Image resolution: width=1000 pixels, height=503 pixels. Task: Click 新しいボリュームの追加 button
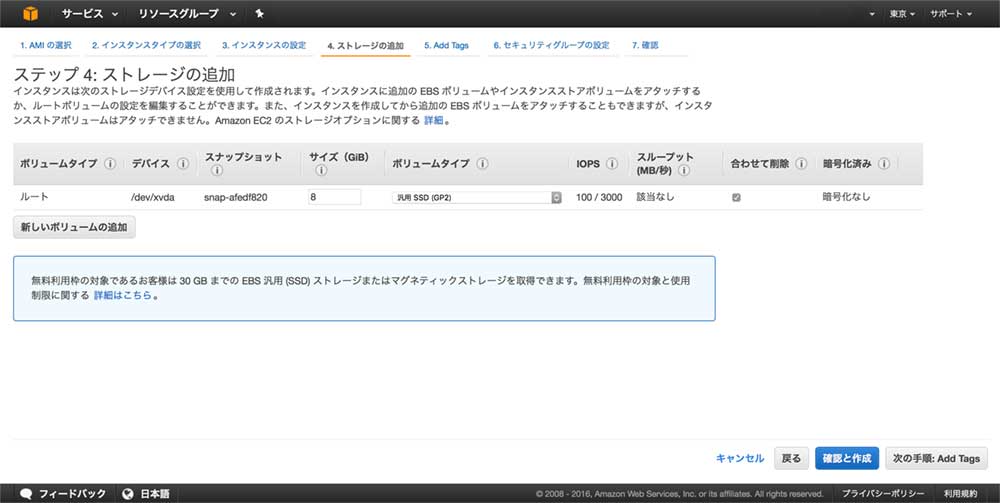pyautogui.click(x=74, y=227)
